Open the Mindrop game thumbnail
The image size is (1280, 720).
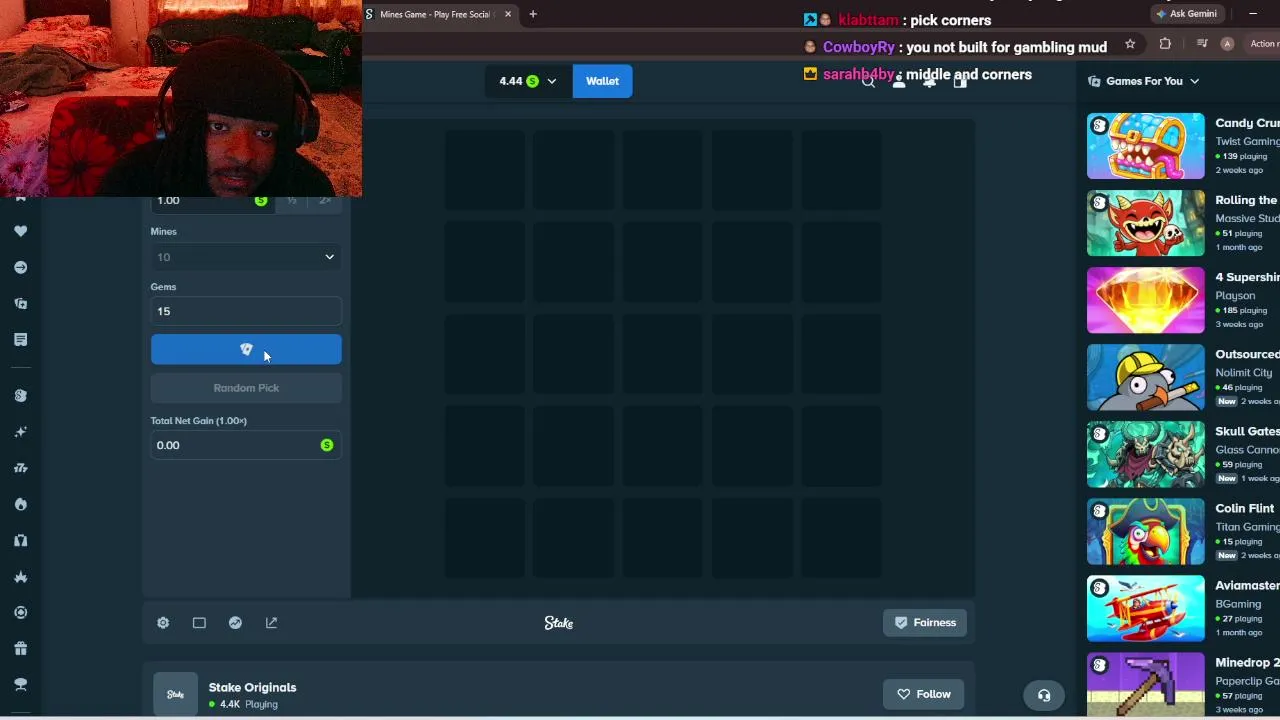pyautogui.click(x=1146, y=684)
